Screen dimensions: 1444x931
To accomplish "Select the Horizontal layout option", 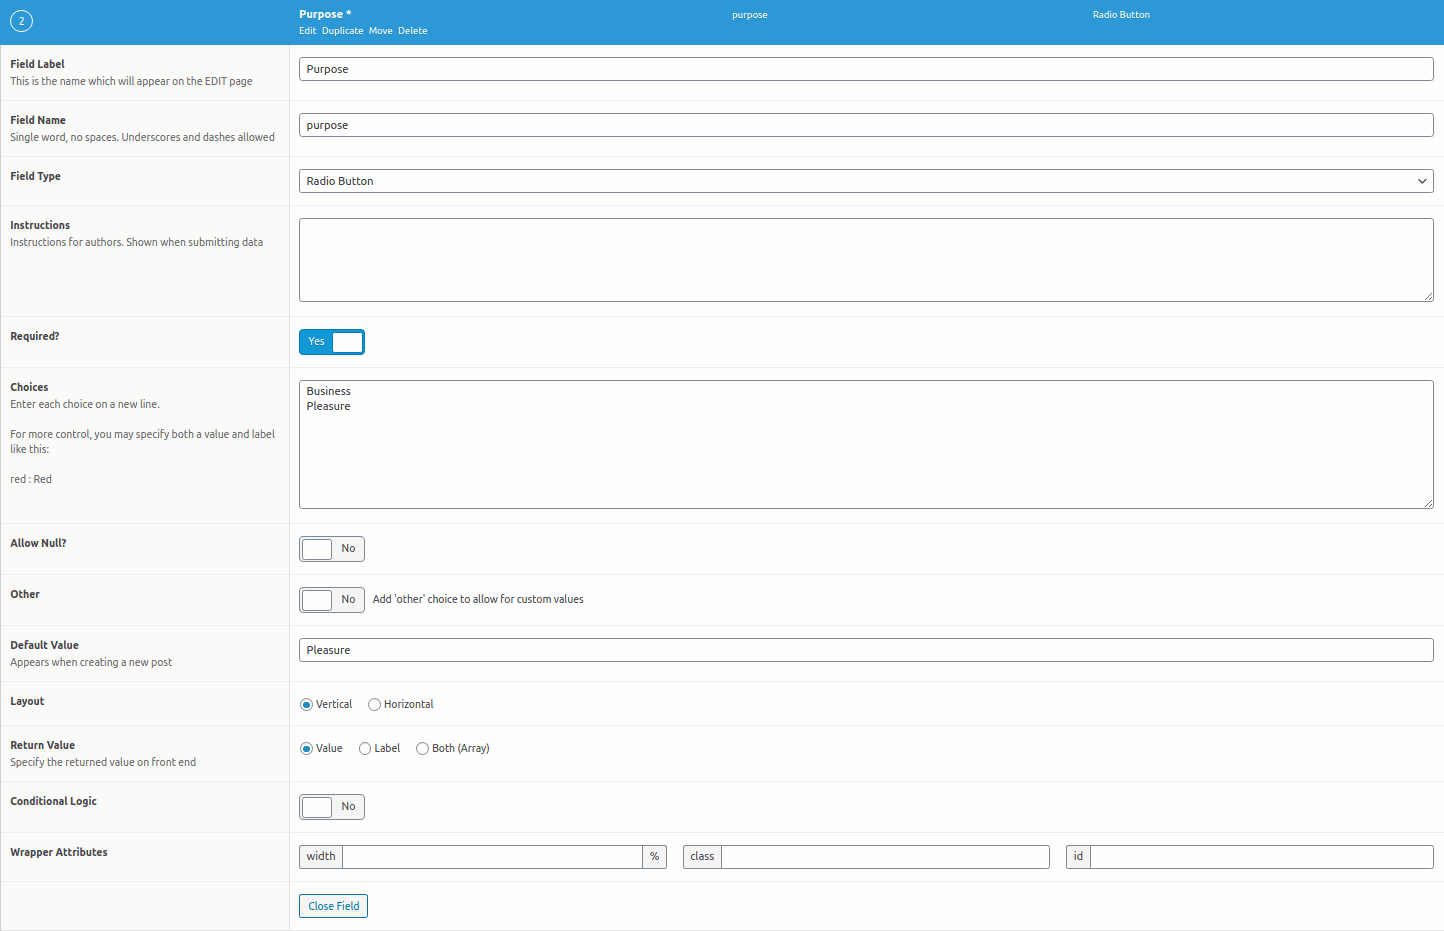I will 374,704.
